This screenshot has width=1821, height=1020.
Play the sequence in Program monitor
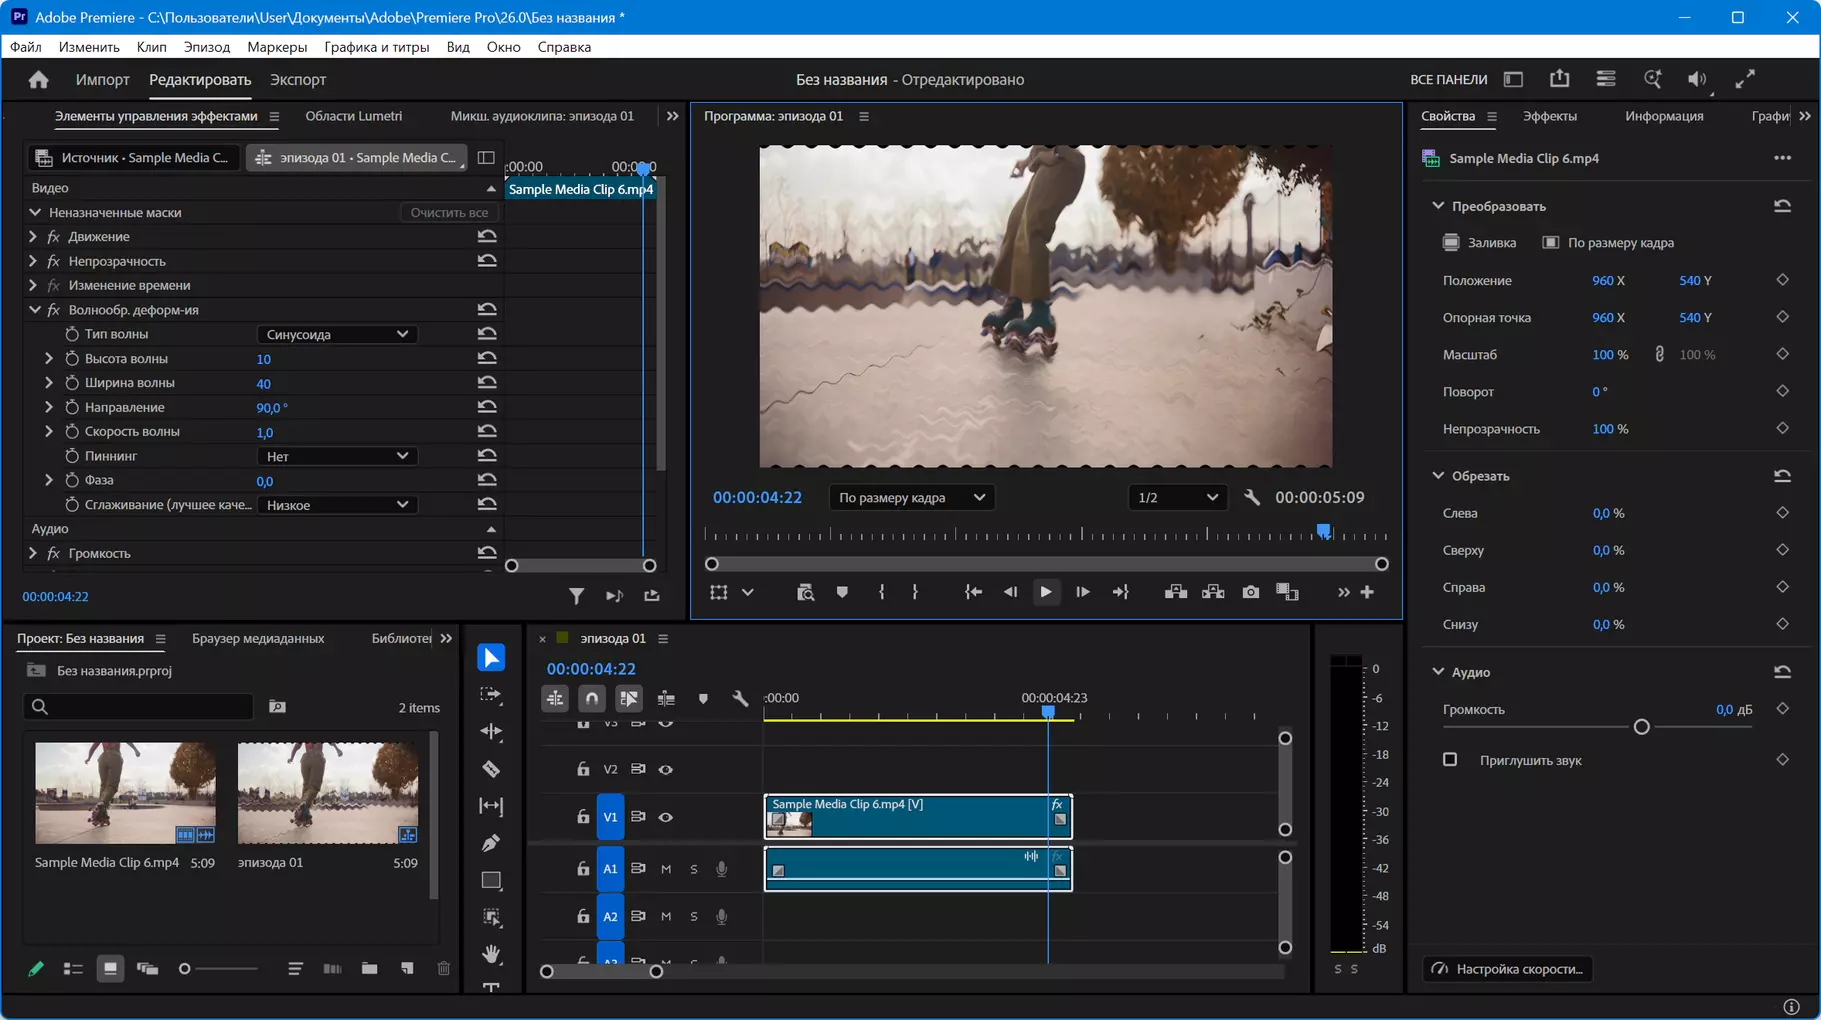tap(1046, 592)
